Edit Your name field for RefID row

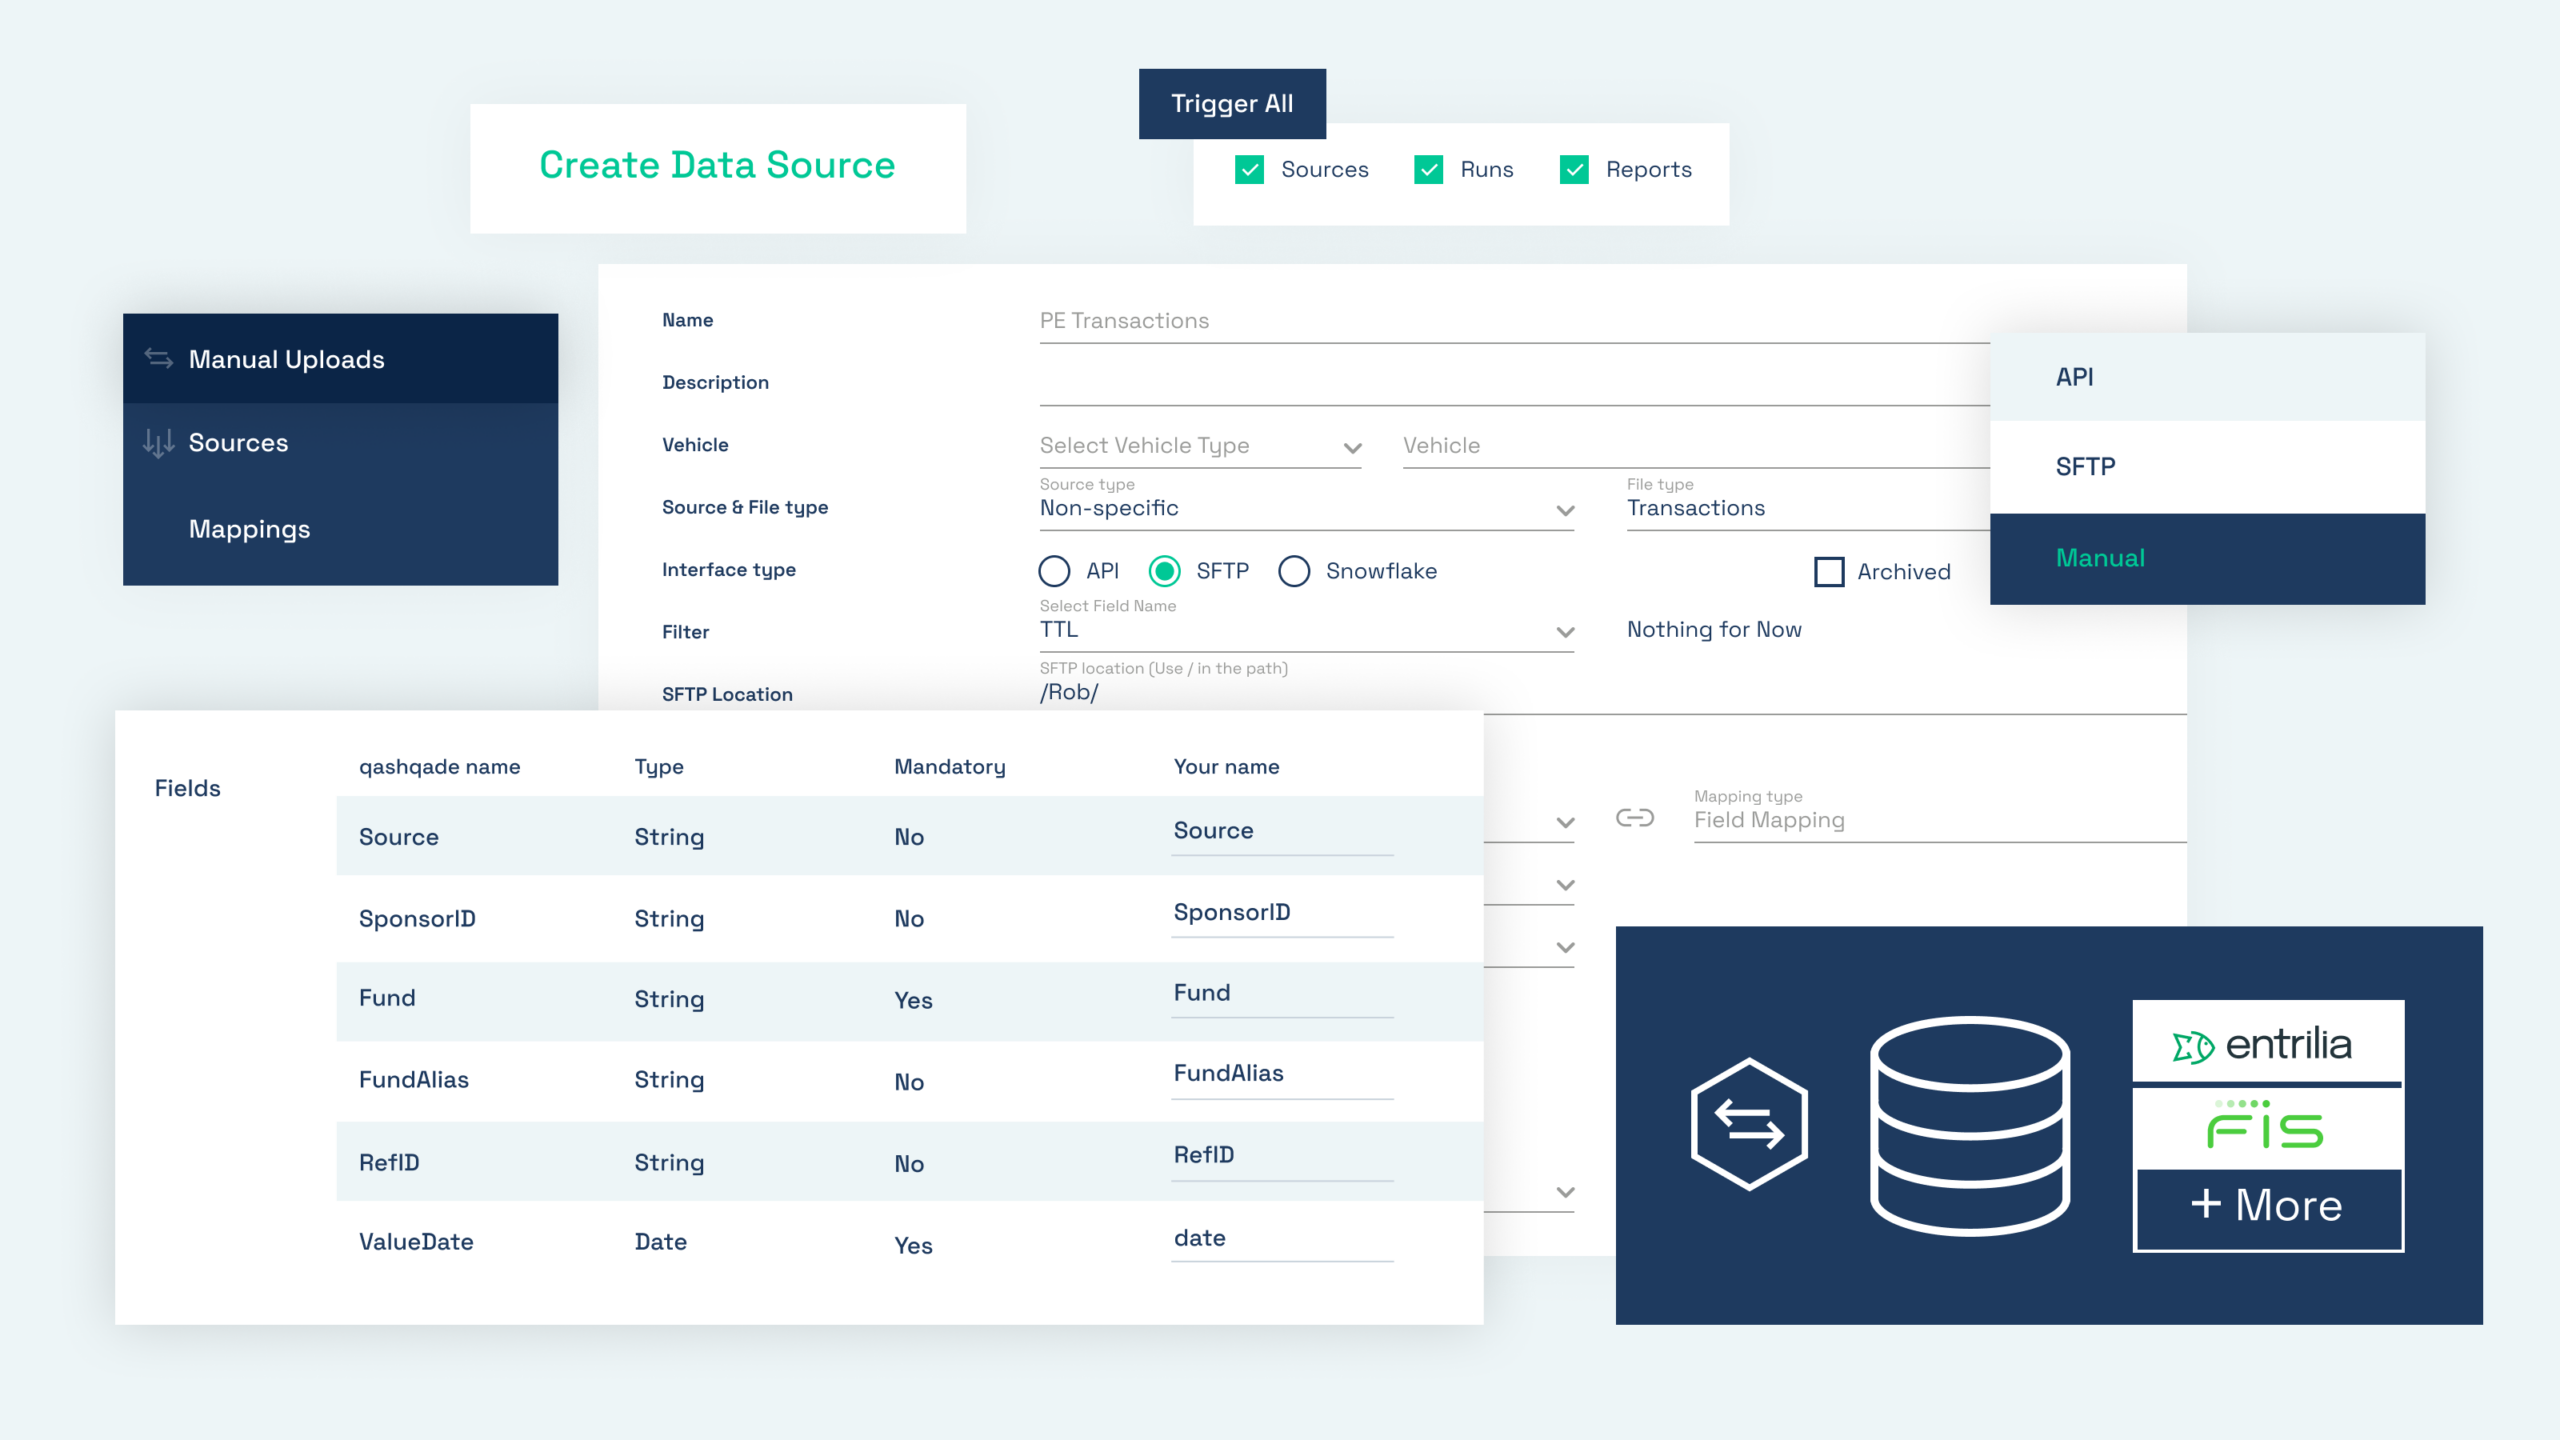(x=1282, y=1157)
